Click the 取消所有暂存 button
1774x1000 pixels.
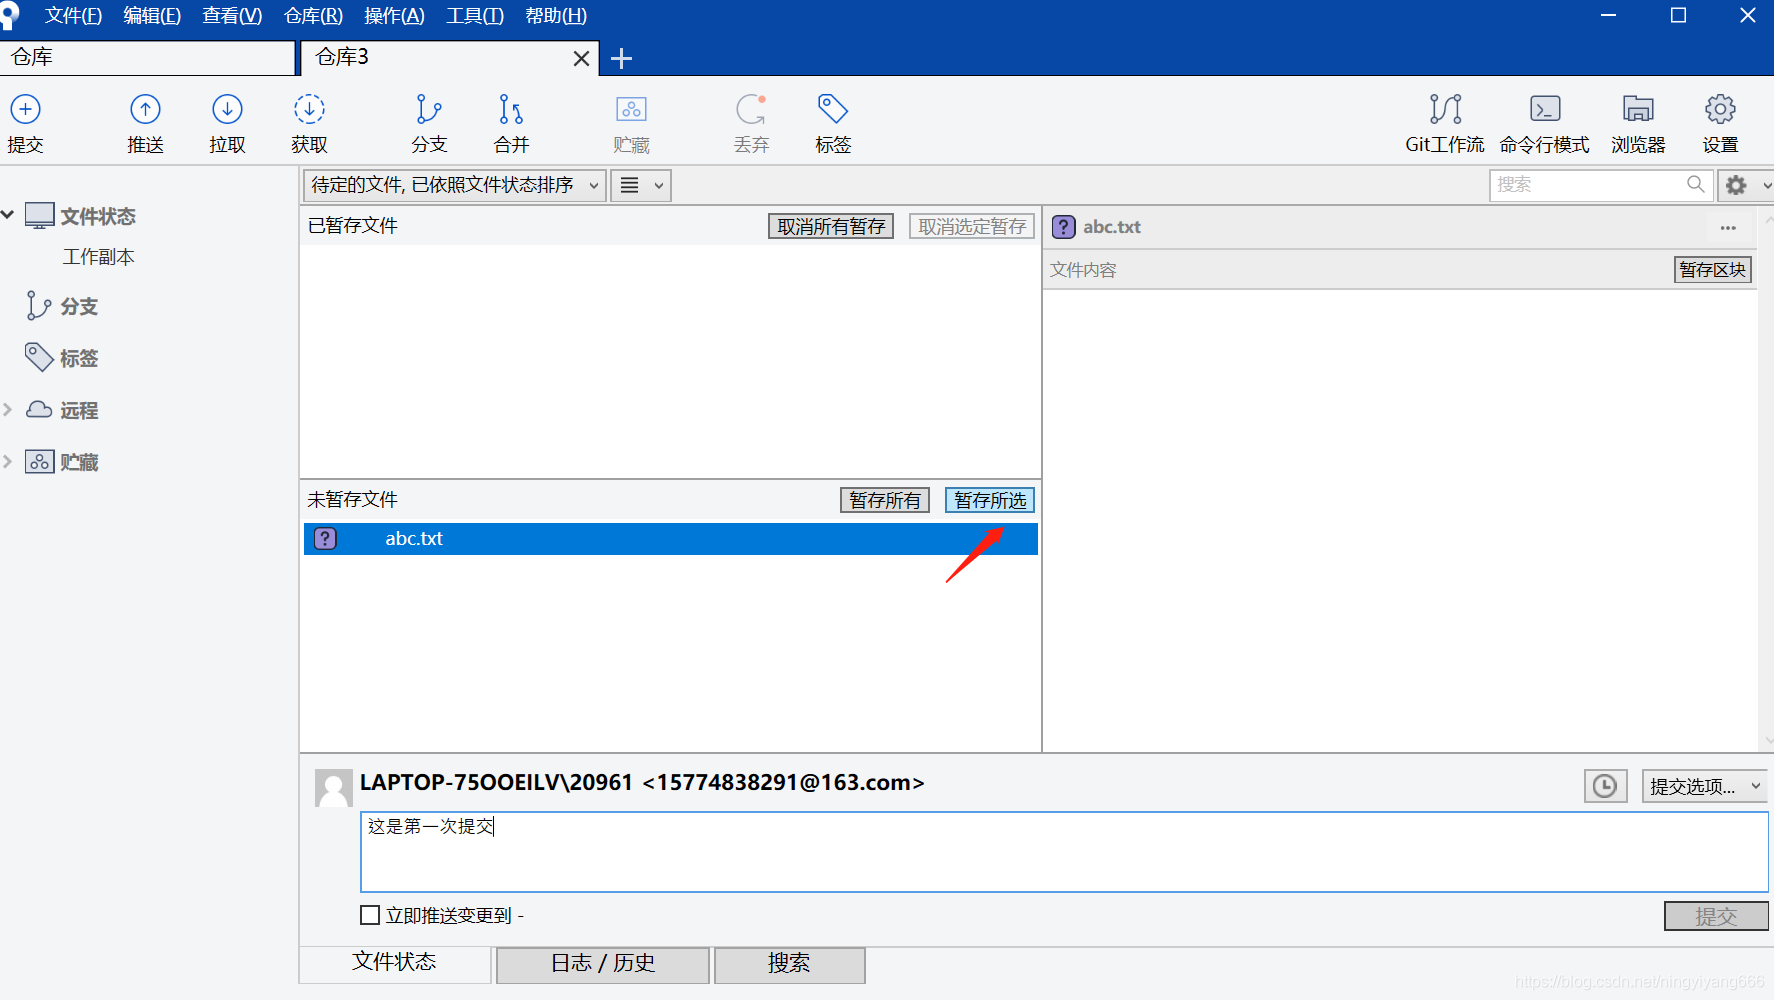coord(831,226)
